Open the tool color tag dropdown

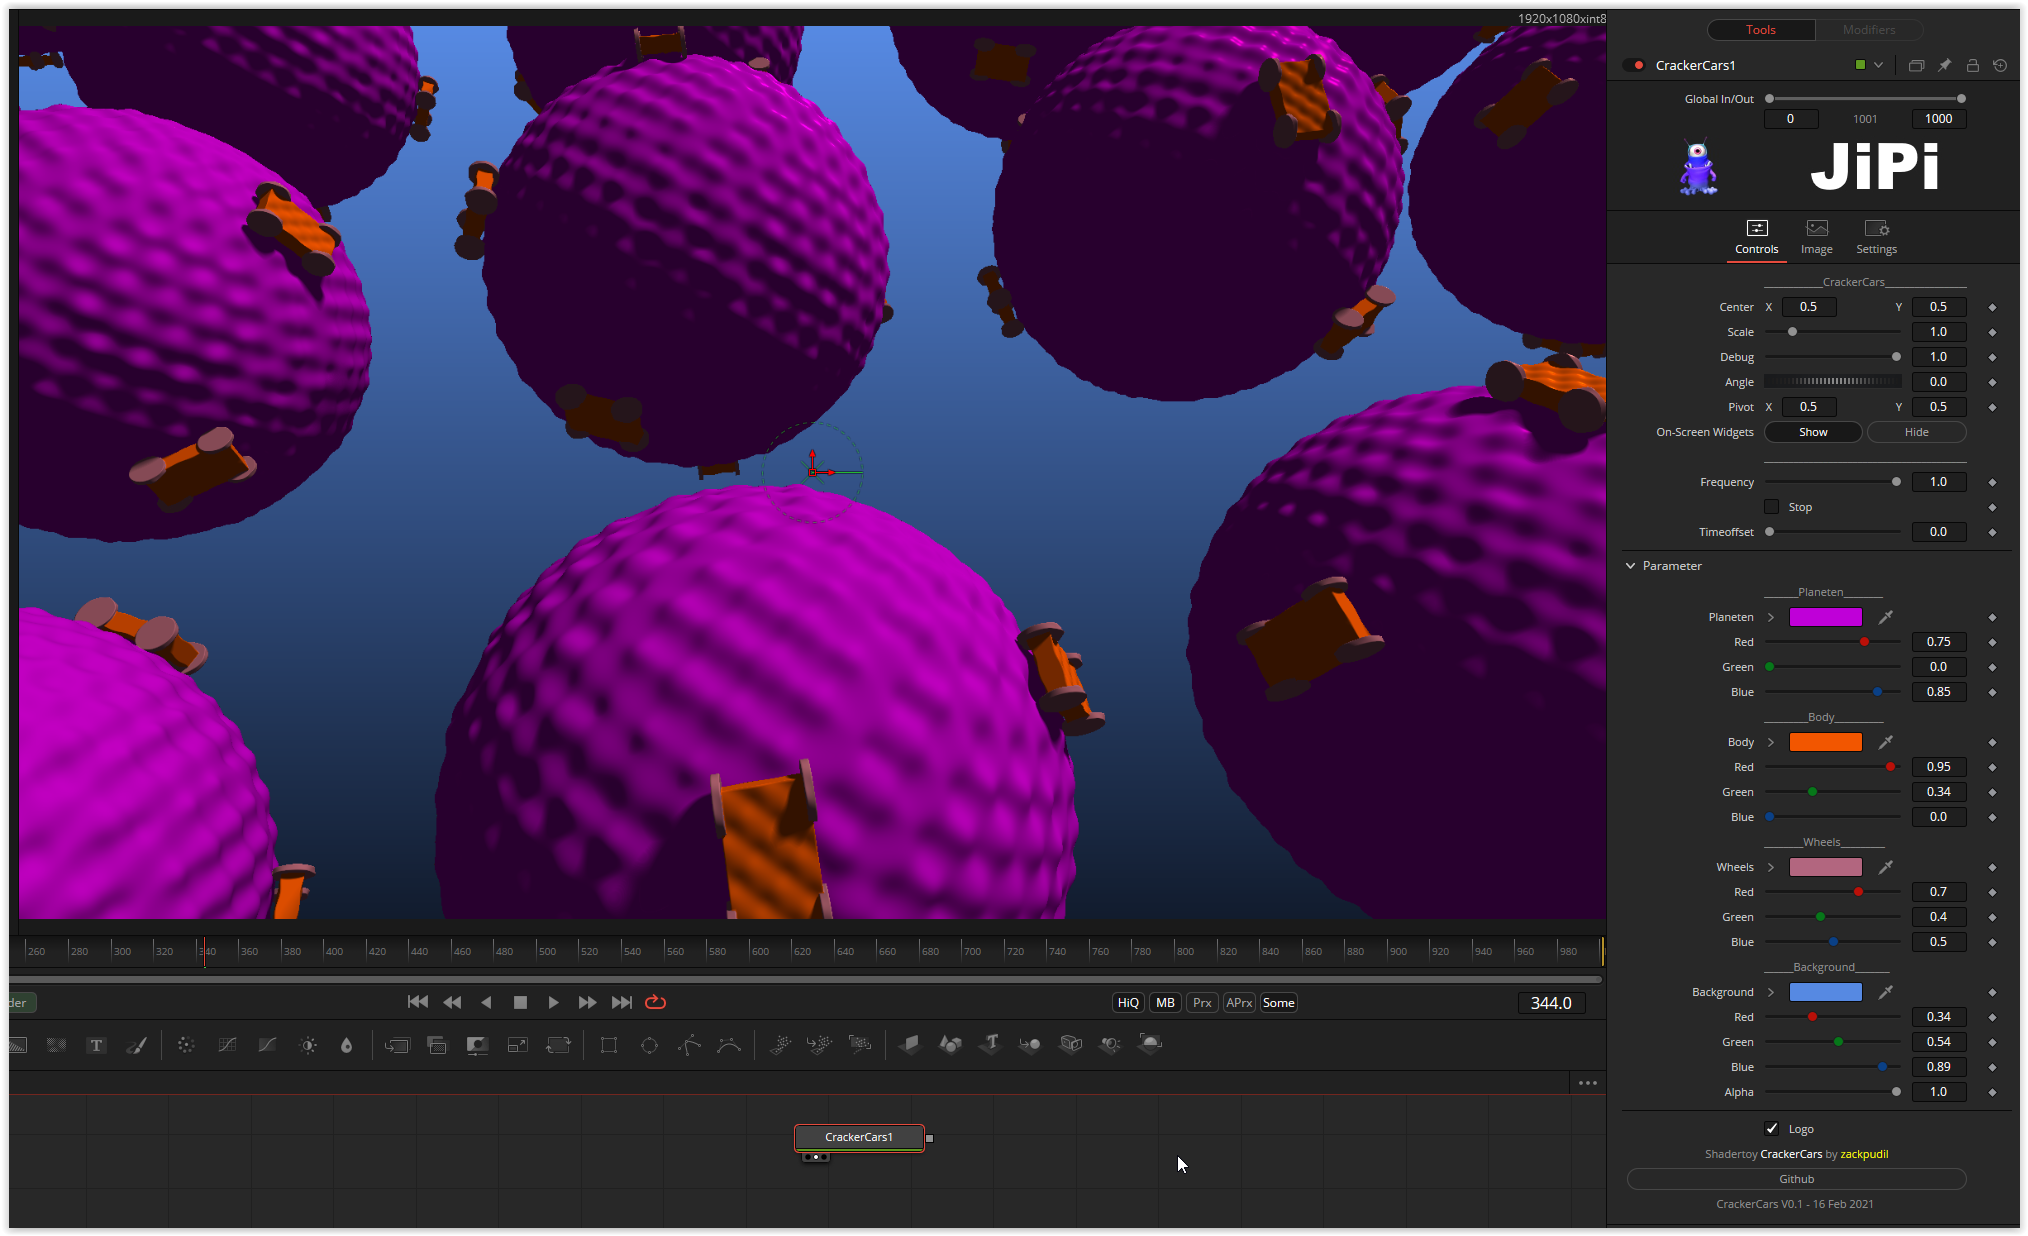[1878, 65]
